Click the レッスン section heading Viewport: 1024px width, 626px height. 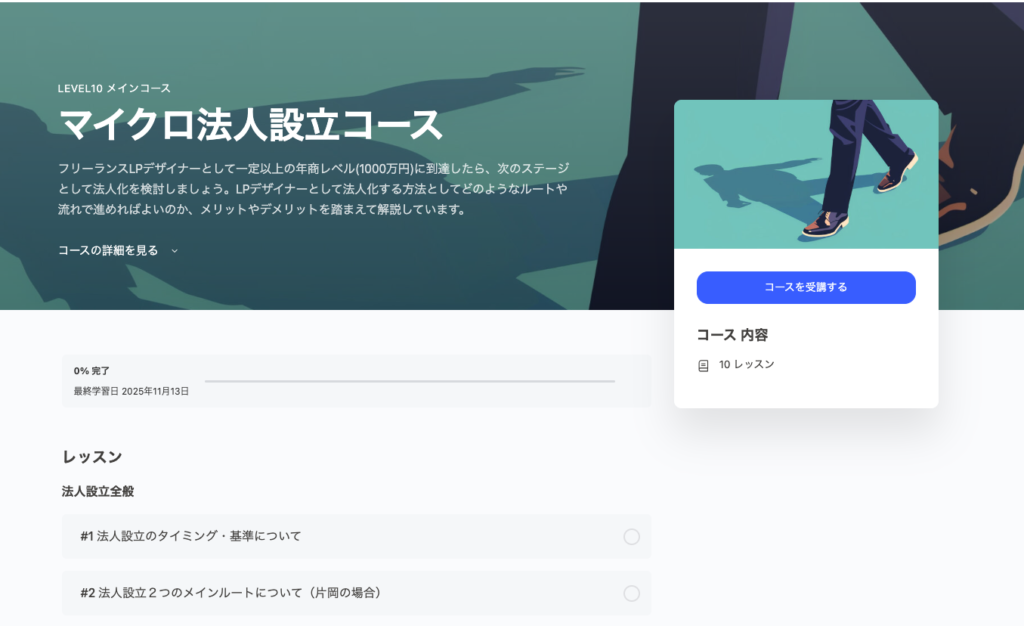tap(92, 457)
